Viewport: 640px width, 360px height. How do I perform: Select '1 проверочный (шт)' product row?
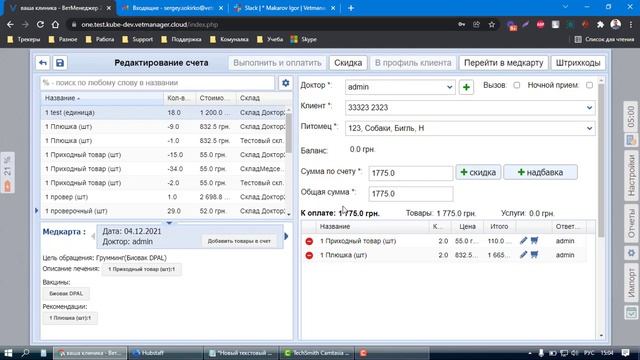click(x=164, y=211)
